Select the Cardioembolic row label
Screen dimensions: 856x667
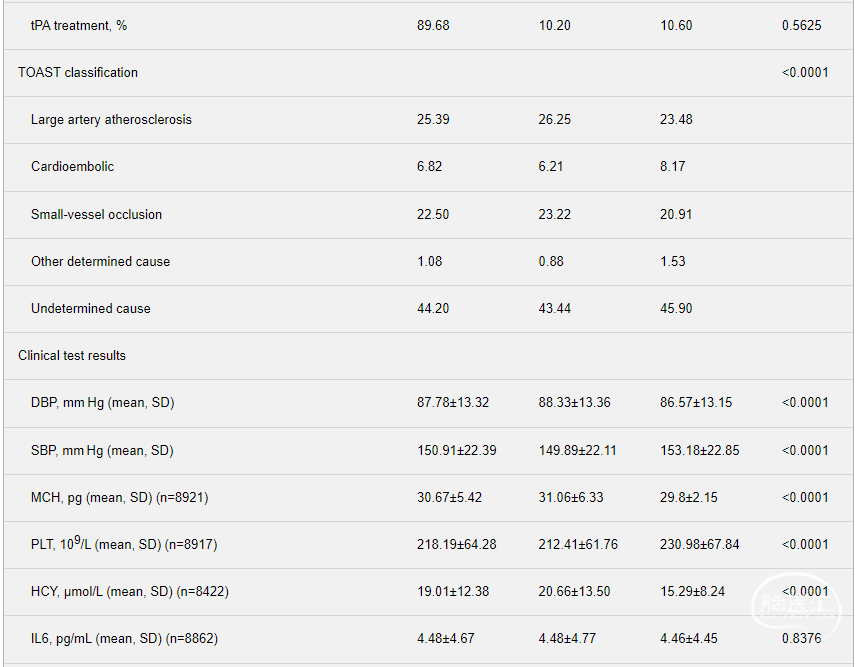pyautogui.click(x=72, y=166)
